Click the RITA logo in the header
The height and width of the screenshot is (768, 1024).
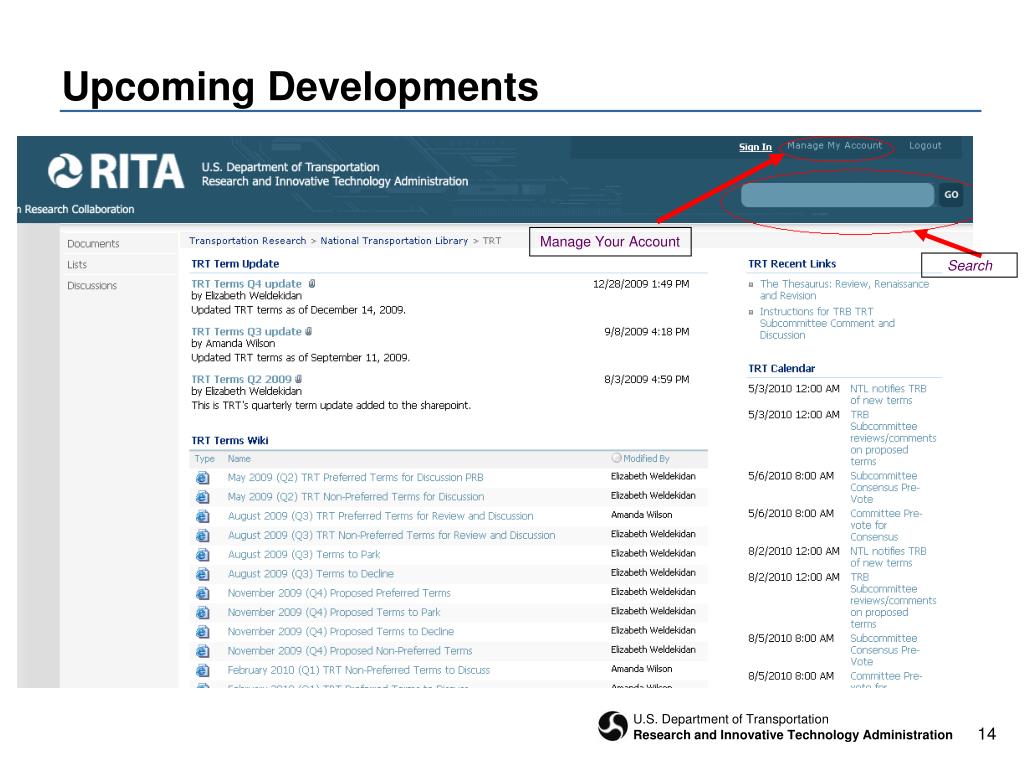(116, 171)
